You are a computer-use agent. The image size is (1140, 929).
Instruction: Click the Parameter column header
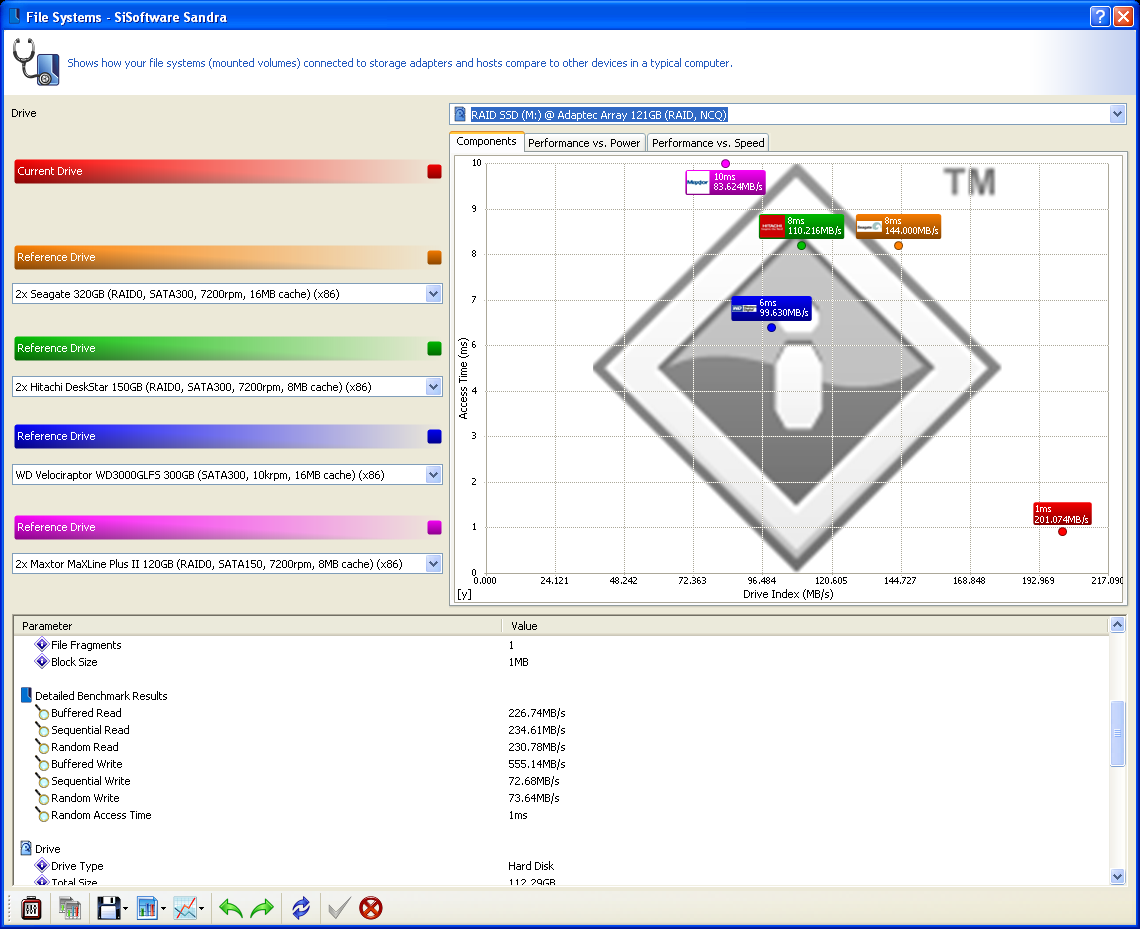[x=259, y=626]
